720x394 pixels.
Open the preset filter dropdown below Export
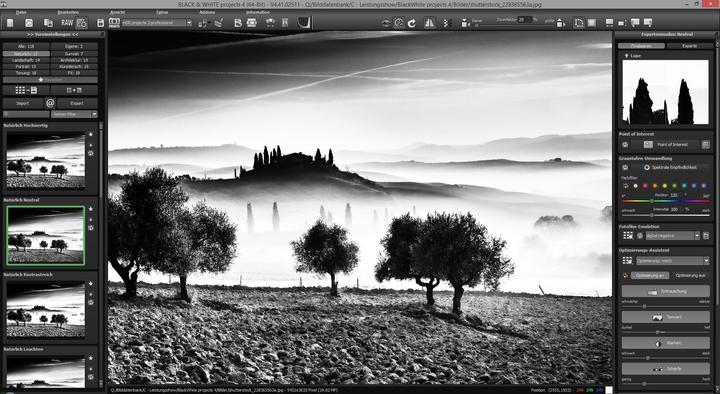coord(74,114)
